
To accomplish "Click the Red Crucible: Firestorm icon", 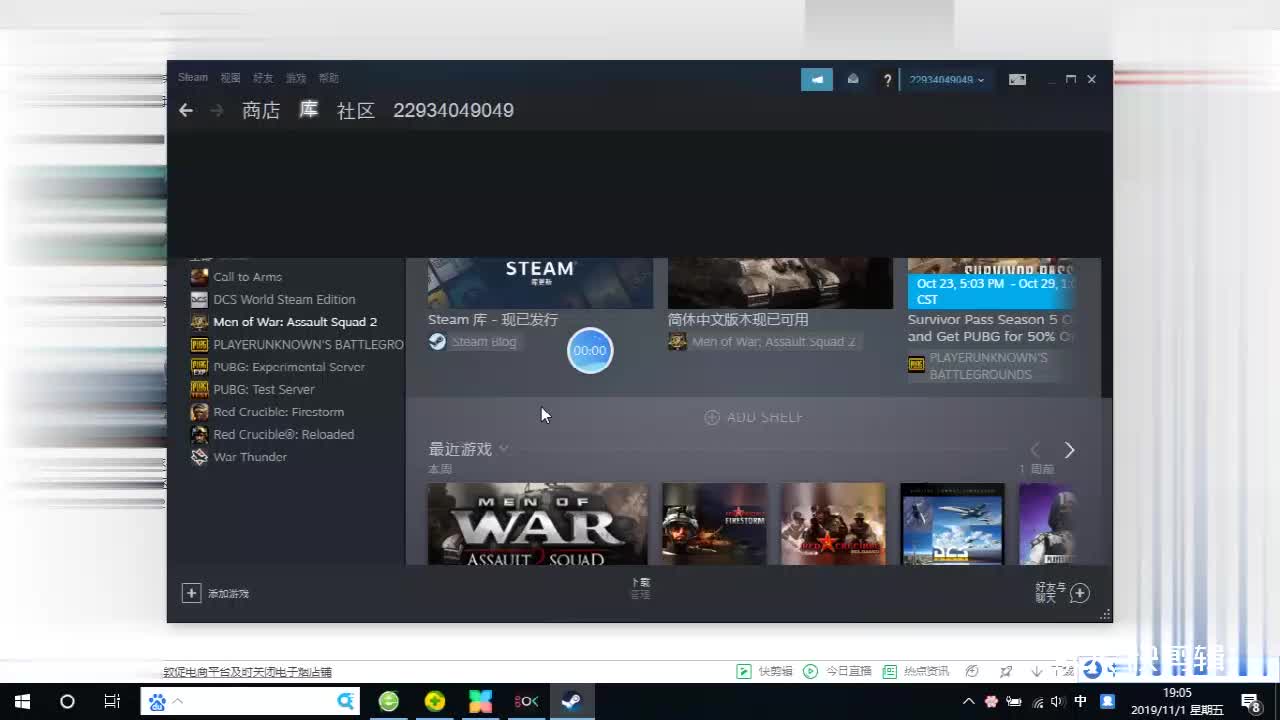I will [x=199, y=412].
